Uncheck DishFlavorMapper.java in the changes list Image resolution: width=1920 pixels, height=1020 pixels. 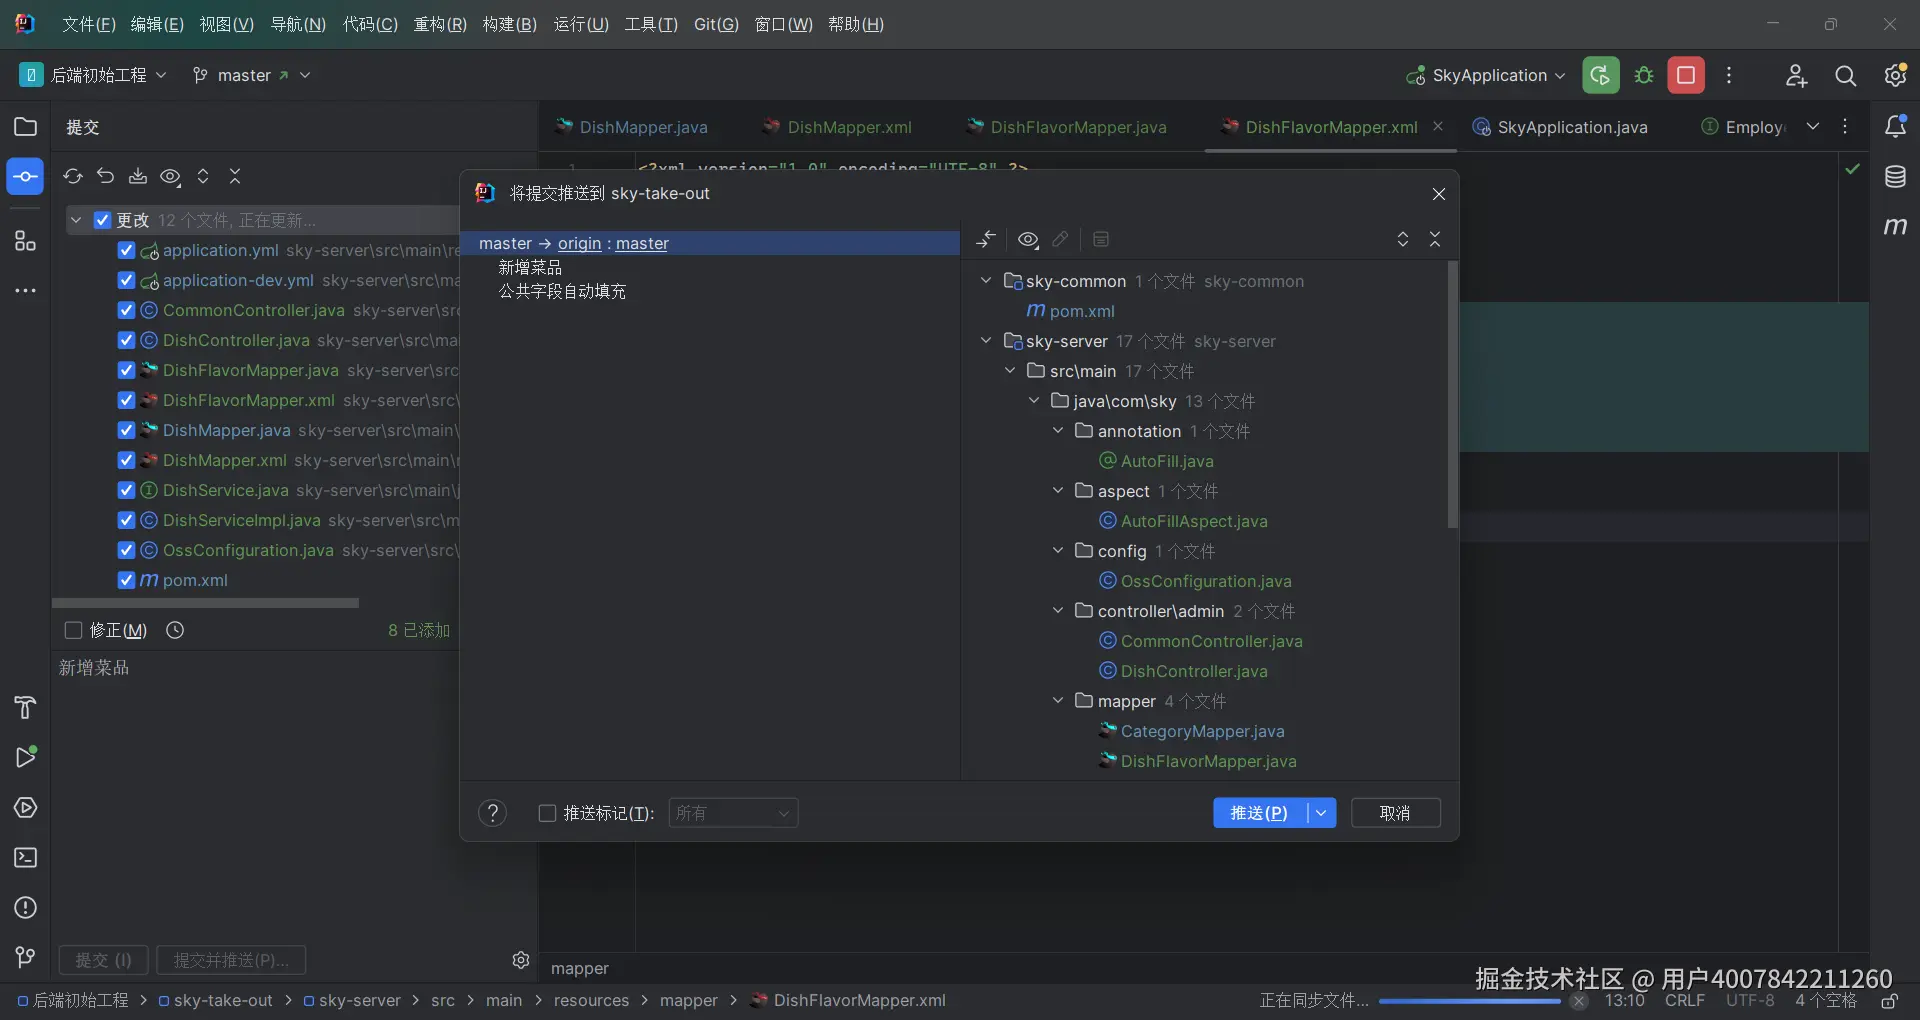(126, 370)
